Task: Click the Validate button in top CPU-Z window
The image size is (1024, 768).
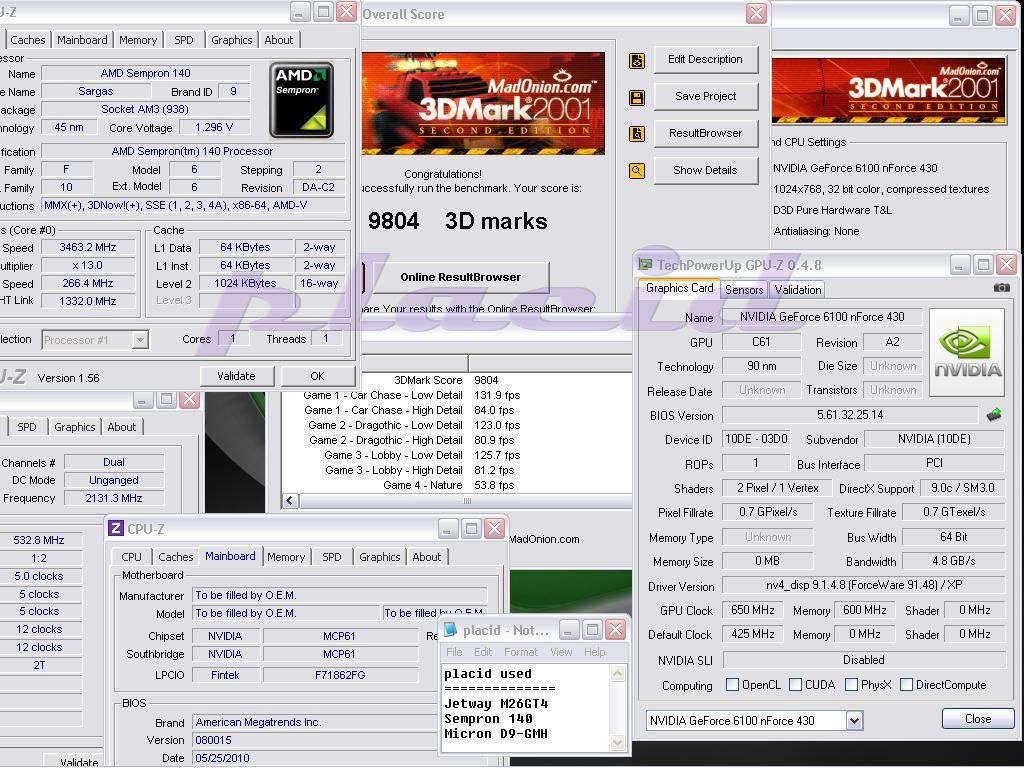Action: (x=236, y=376)
